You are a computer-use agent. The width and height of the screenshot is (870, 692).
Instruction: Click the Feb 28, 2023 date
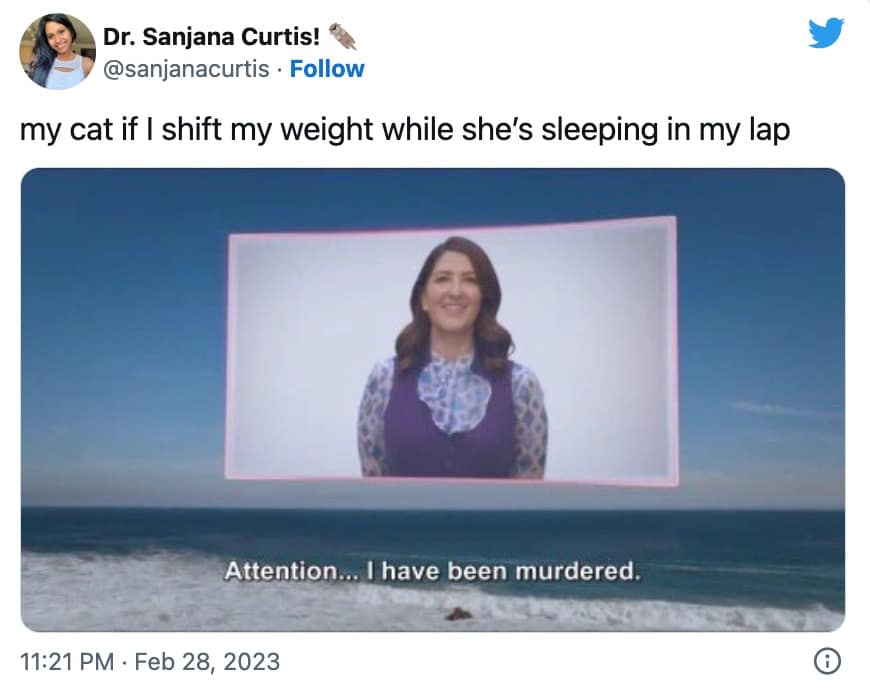(x=207, y=661)
